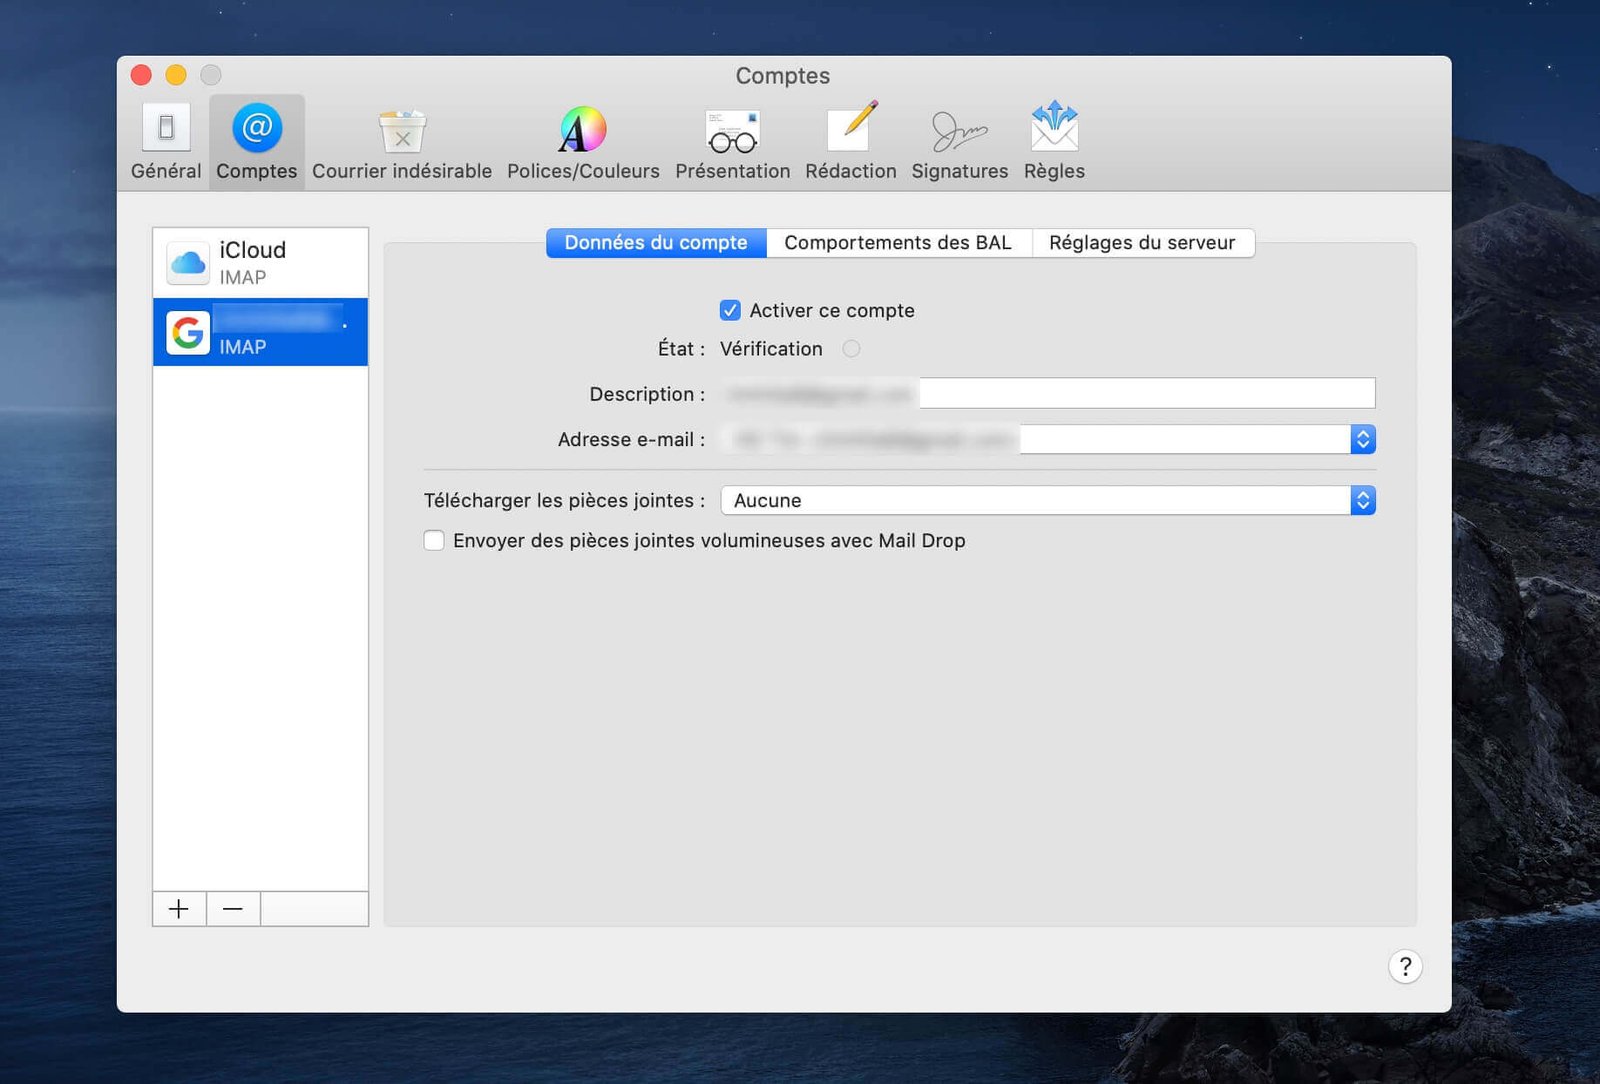1600x1084 pixels.
Task: Enable Mail Drop for large attachments
Action: [434, 541]
